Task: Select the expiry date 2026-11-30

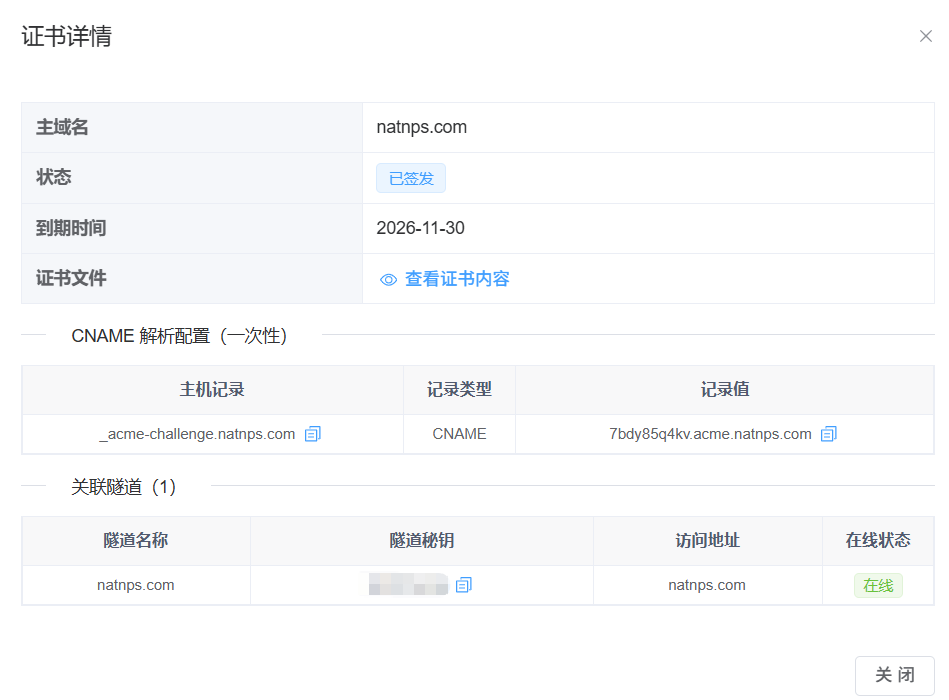Action: pyautogui.click(x=421, y=228)
